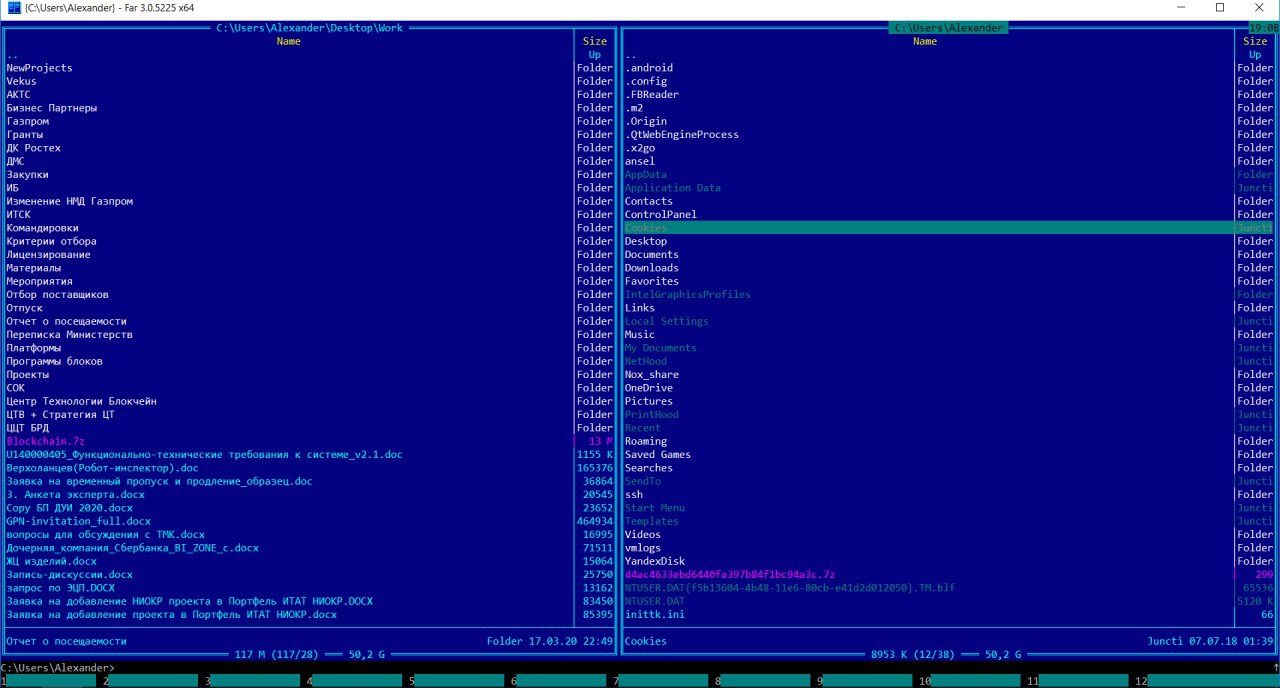Select the Downloads folder in right panel
Viewport: 1280px width, 688px height.
pos(651,268)
